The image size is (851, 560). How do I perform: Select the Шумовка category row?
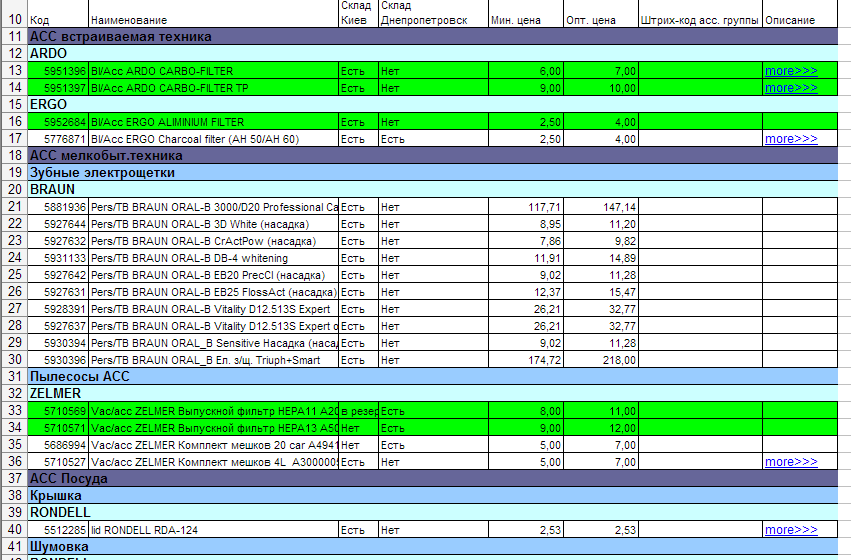click(433, 546)
